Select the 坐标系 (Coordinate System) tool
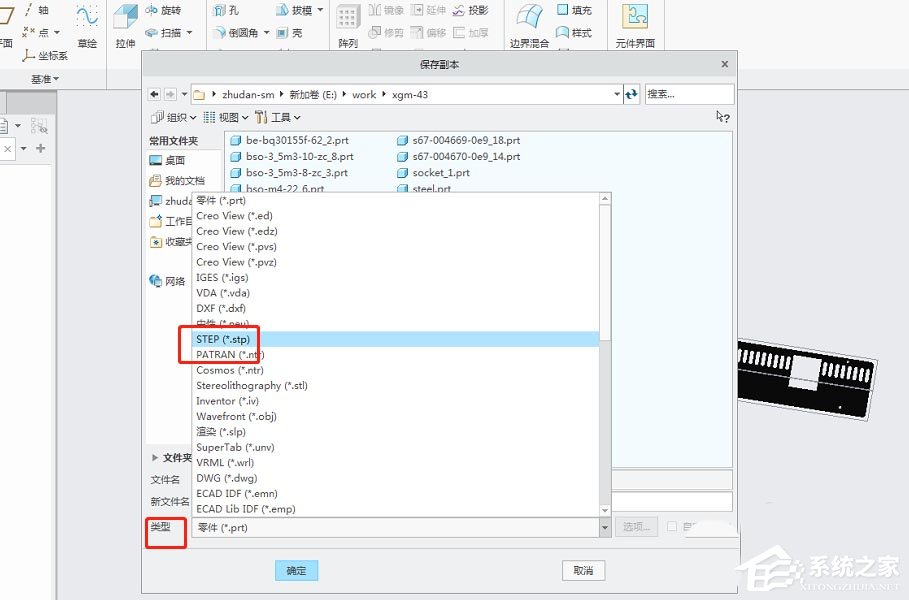909x600 pixels. click(x=45, y=56)
